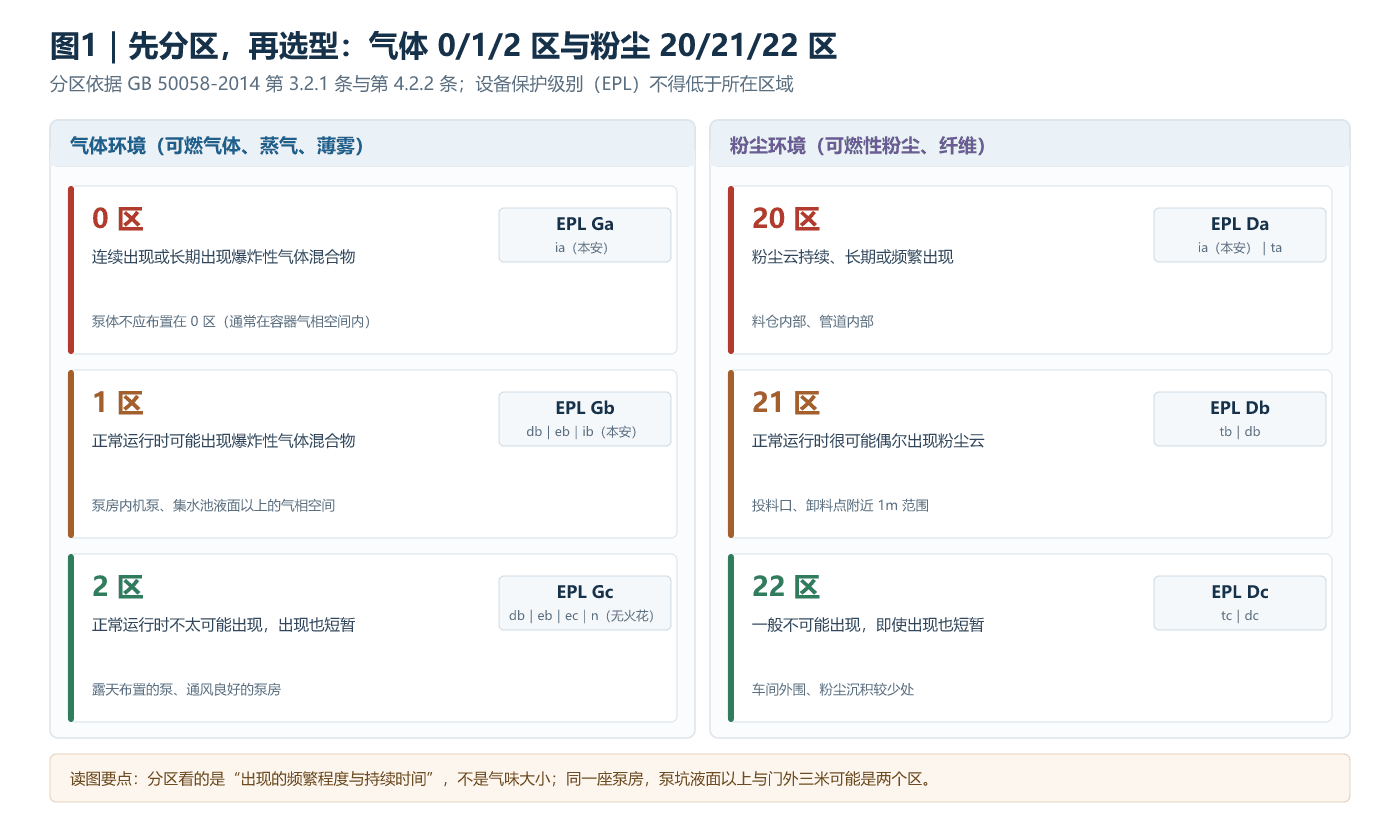
Task: Click the description "连续出现或长期出现爆炸性气体混合物"
Action: (x=224, y=257)
